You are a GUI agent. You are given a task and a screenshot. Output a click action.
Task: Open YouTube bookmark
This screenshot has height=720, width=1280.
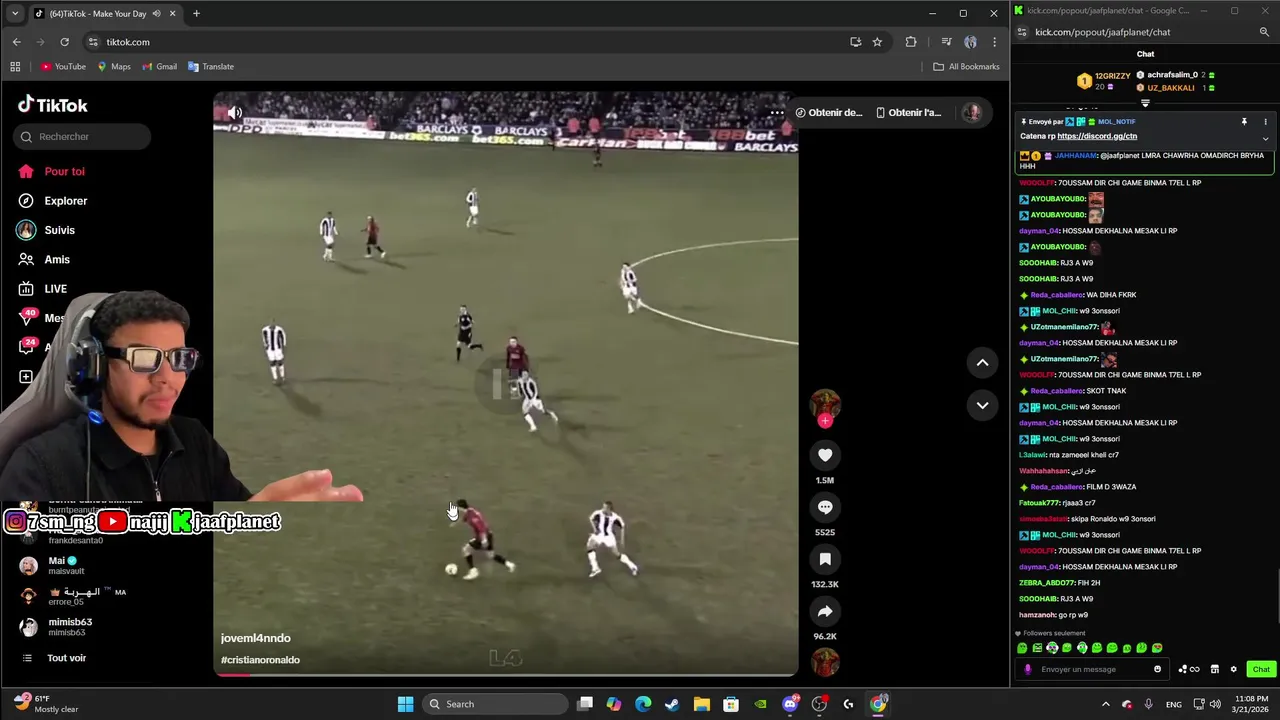point(63,67)
